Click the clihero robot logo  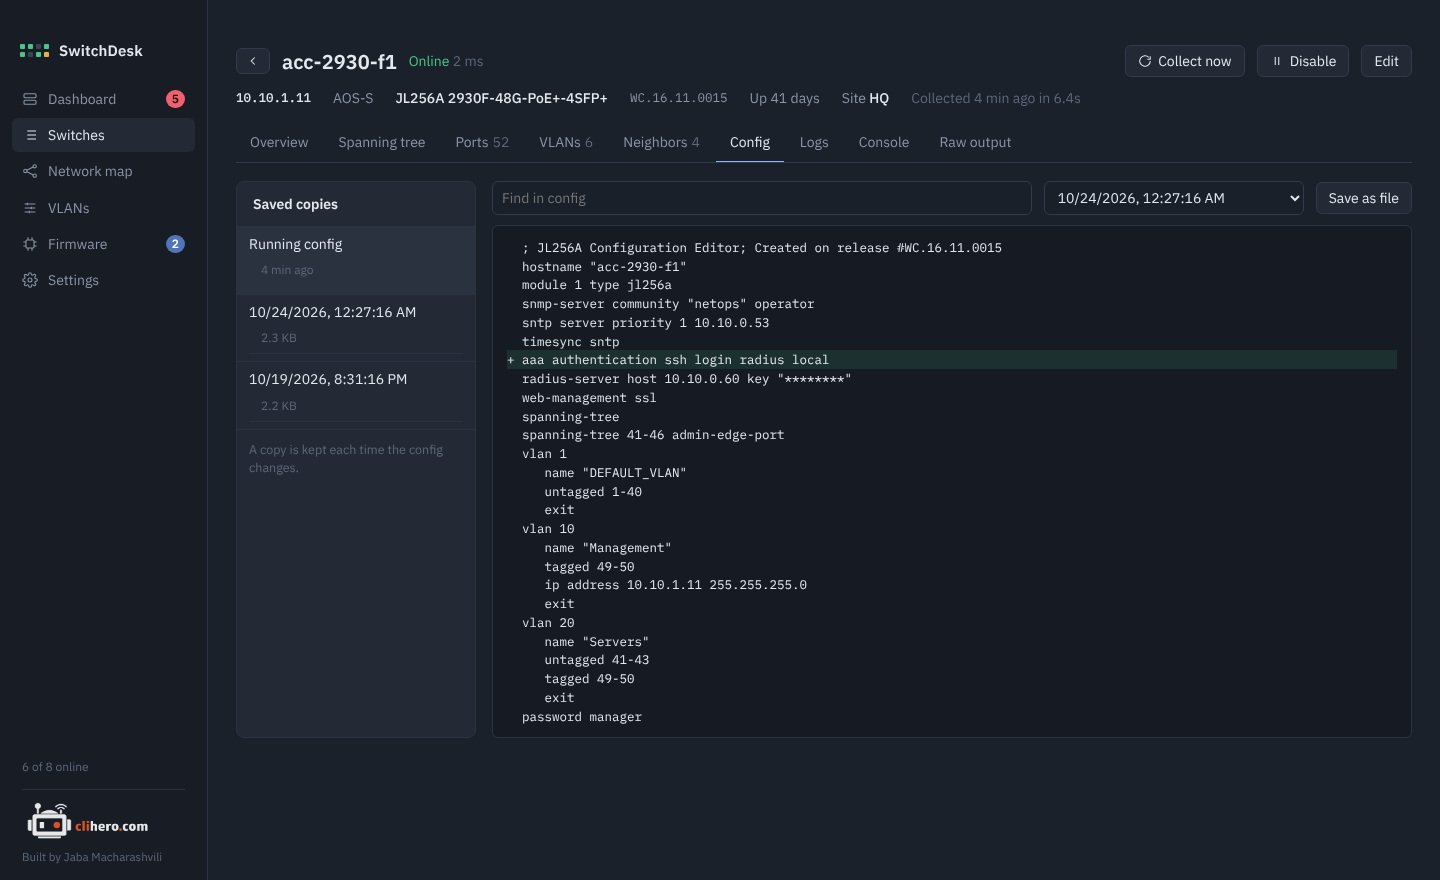(48, 822)
